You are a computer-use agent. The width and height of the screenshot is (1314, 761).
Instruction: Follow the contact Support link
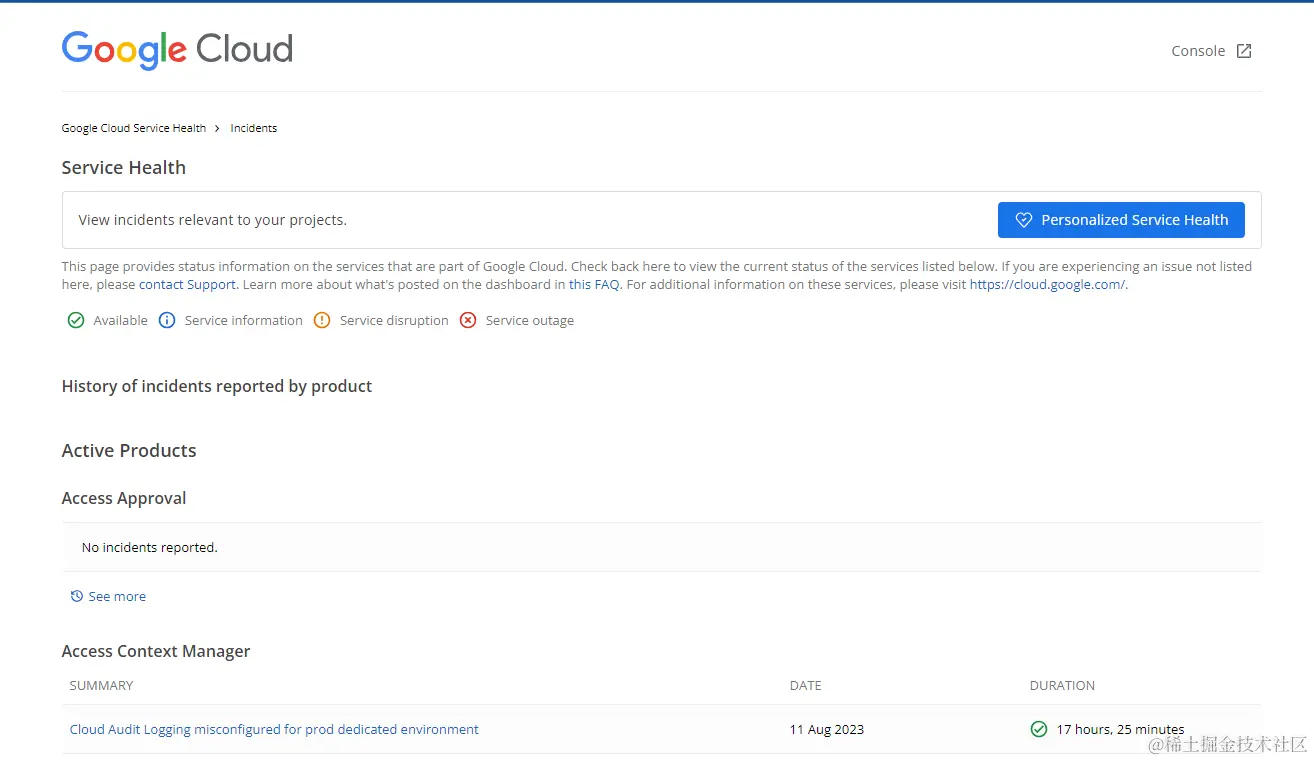tap(188, 285)
